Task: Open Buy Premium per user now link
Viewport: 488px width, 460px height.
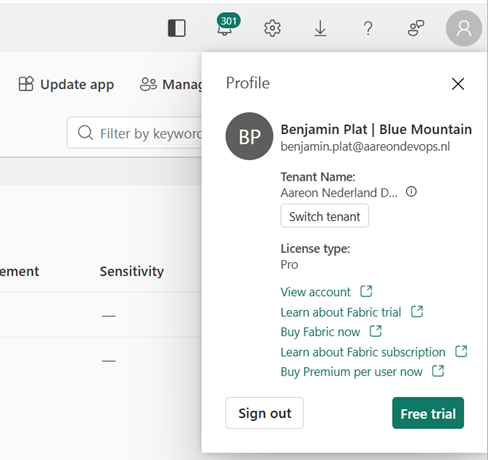Action: pyautogui.click(x=351, y=372)
